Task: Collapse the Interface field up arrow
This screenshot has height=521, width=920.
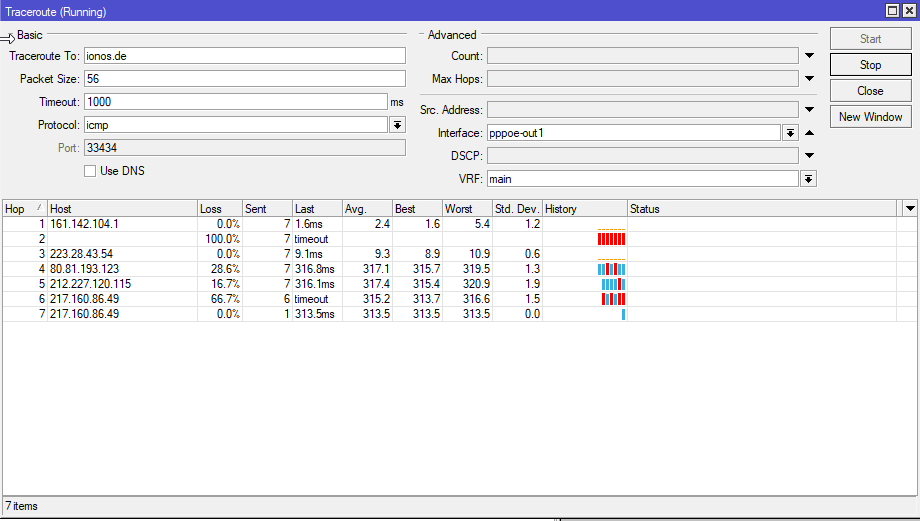Action: point(809,133)
